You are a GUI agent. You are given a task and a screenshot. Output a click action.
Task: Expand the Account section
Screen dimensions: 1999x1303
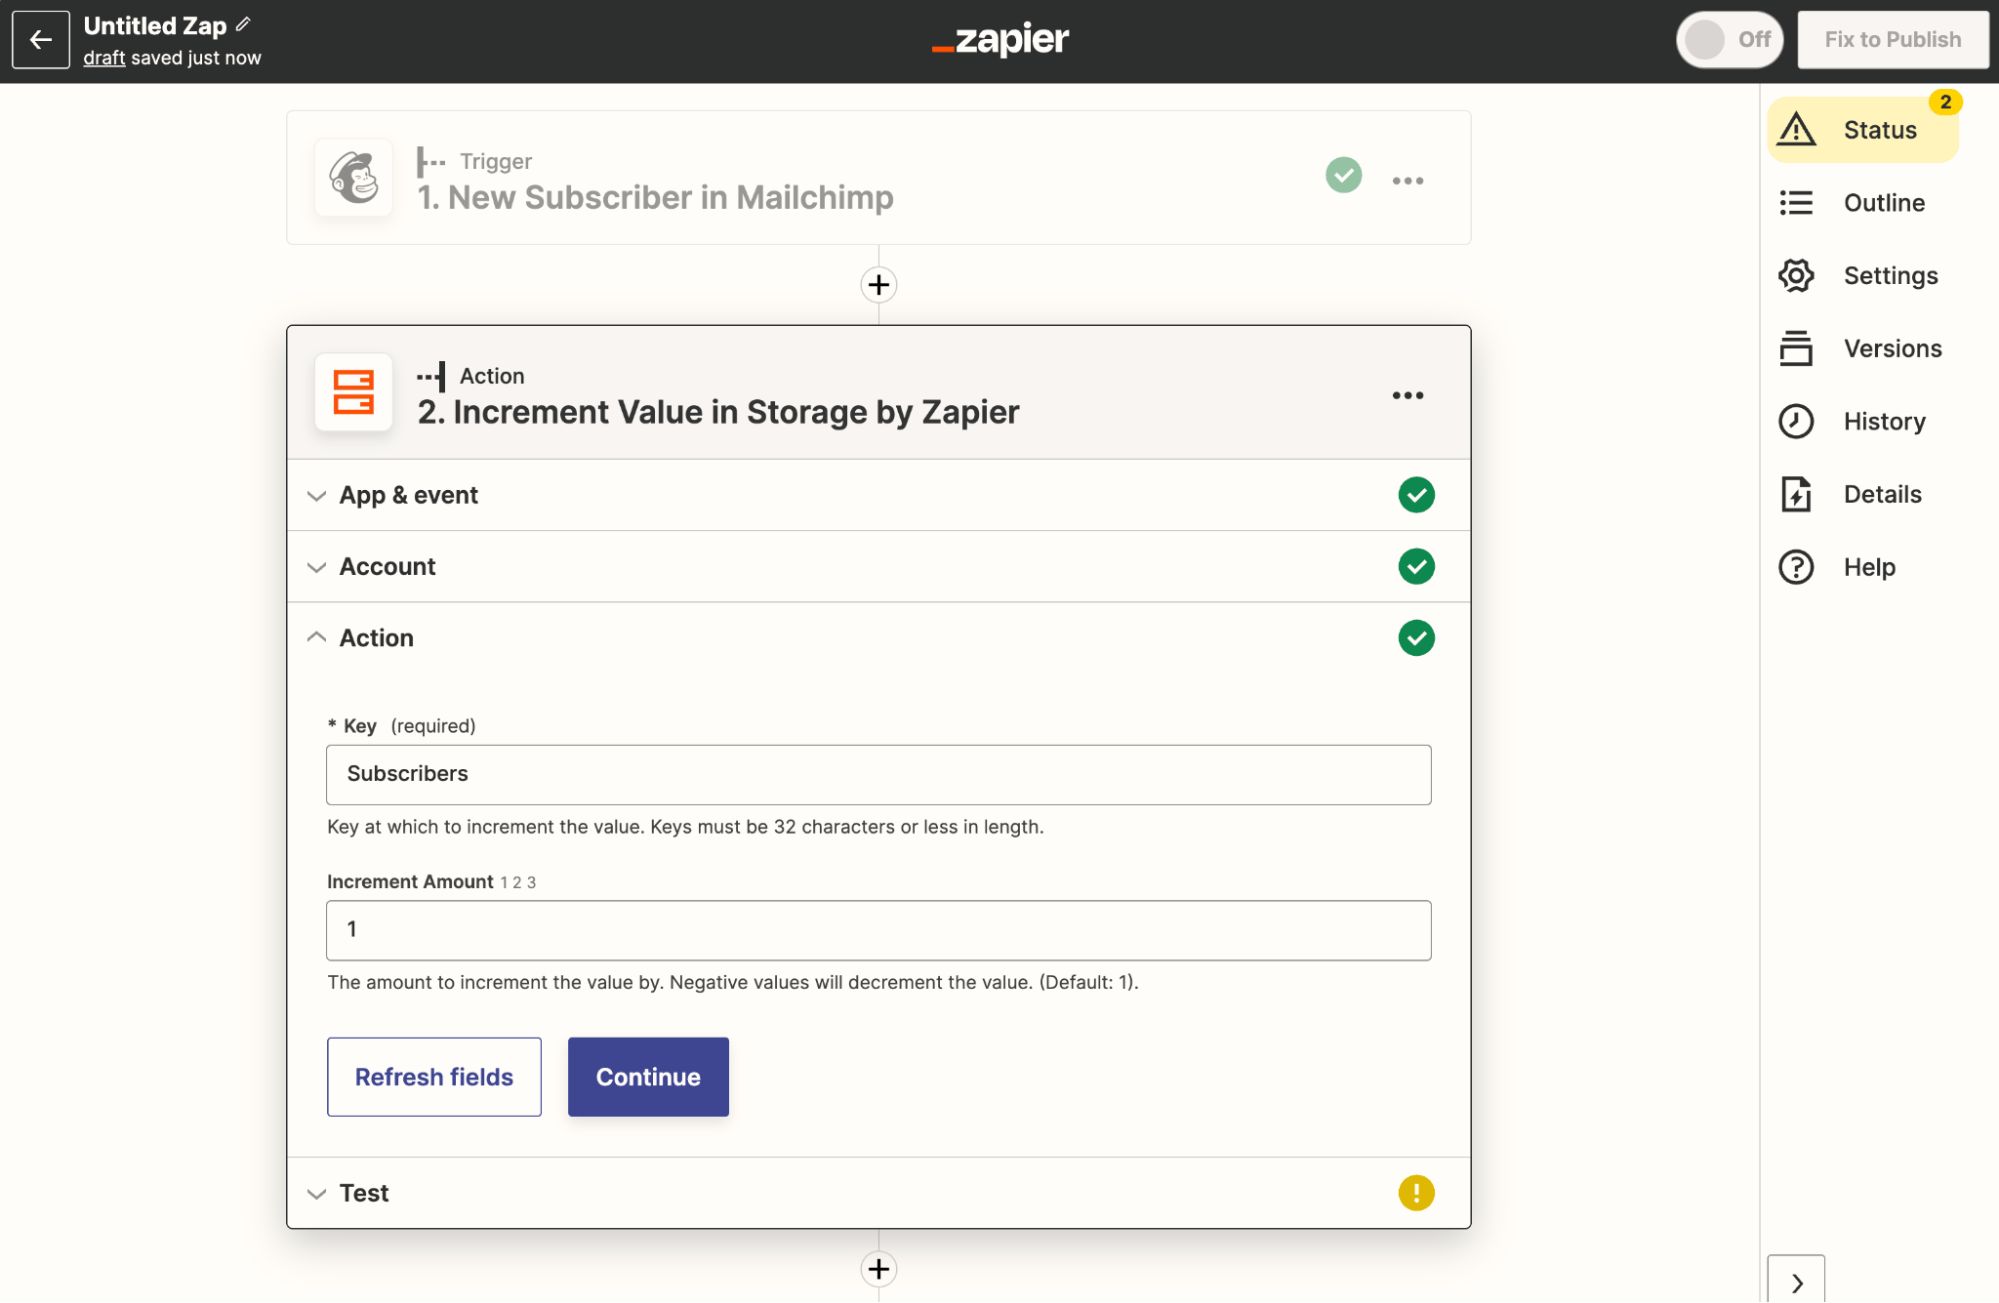[878, 567]
